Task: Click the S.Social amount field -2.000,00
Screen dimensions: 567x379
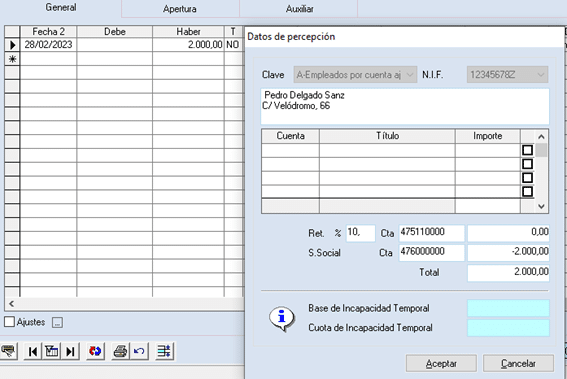Action: point(508,252)
